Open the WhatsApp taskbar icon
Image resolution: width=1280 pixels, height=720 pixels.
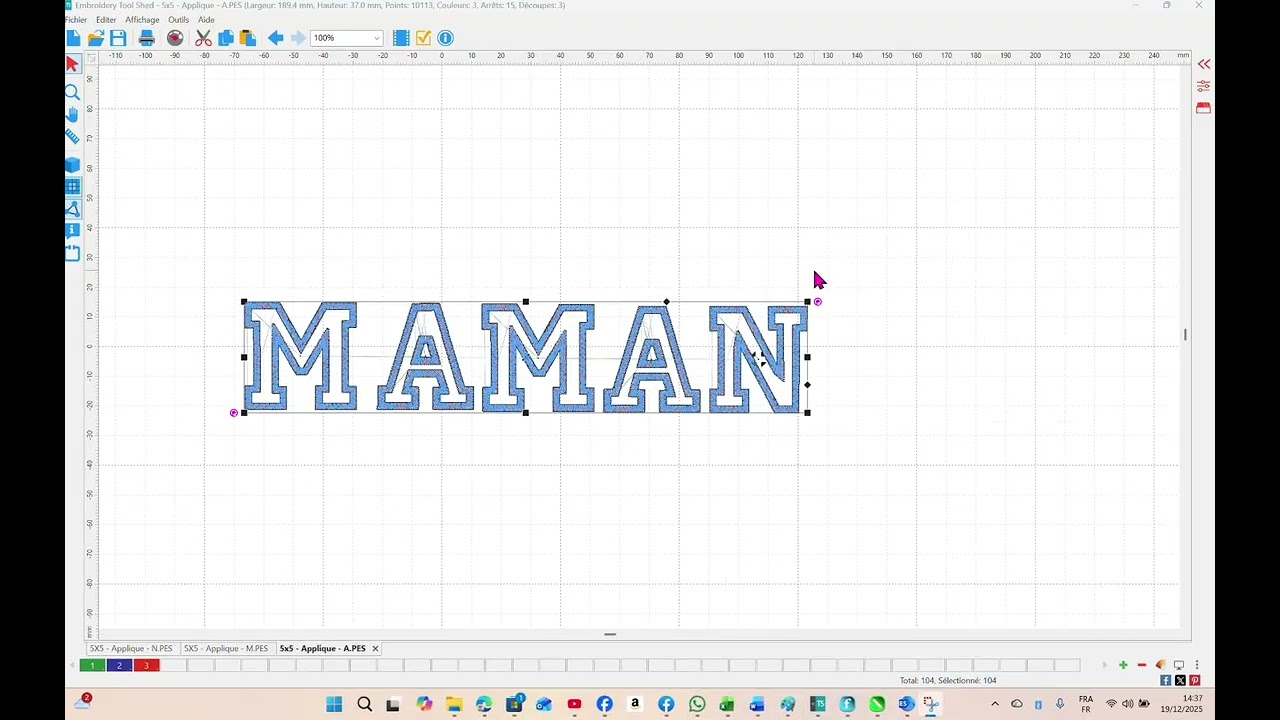click(697, 704)
